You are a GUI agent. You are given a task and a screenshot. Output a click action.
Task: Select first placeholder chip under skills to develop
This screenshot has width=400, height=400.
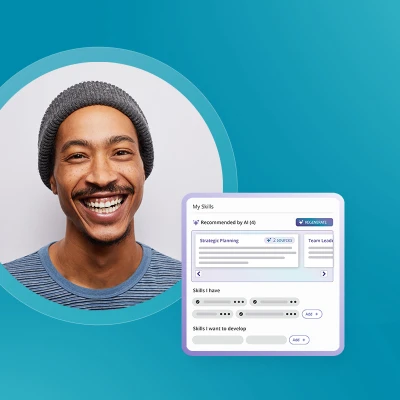coord(218,340)
